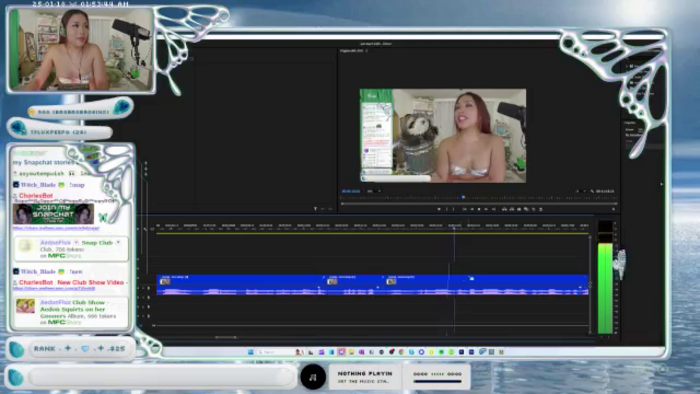The width and height of the screenshot is (700, 394).
Task: Open the playback resolution dropdown
Action: click(x=580, y=191)
